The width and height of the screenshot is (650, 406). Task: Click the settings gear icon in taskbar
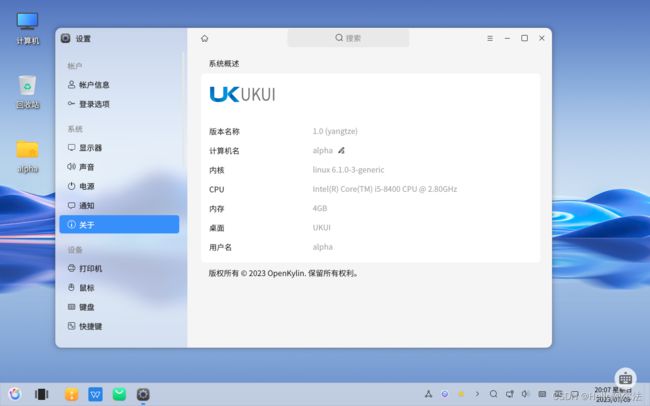click(143, 394)
